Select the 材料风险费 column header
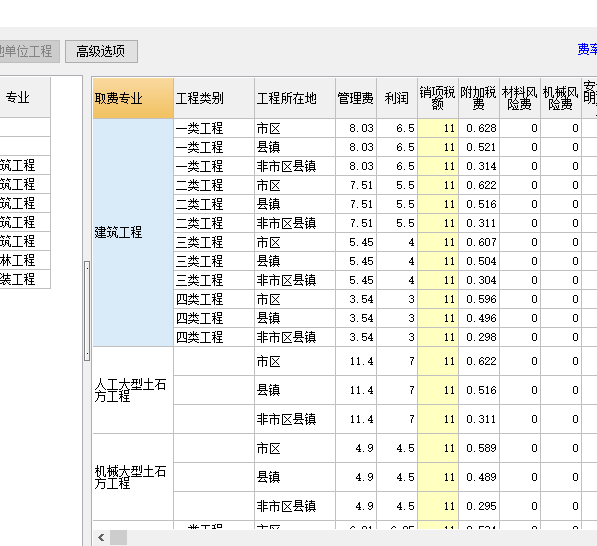 (x=520, y=98)
